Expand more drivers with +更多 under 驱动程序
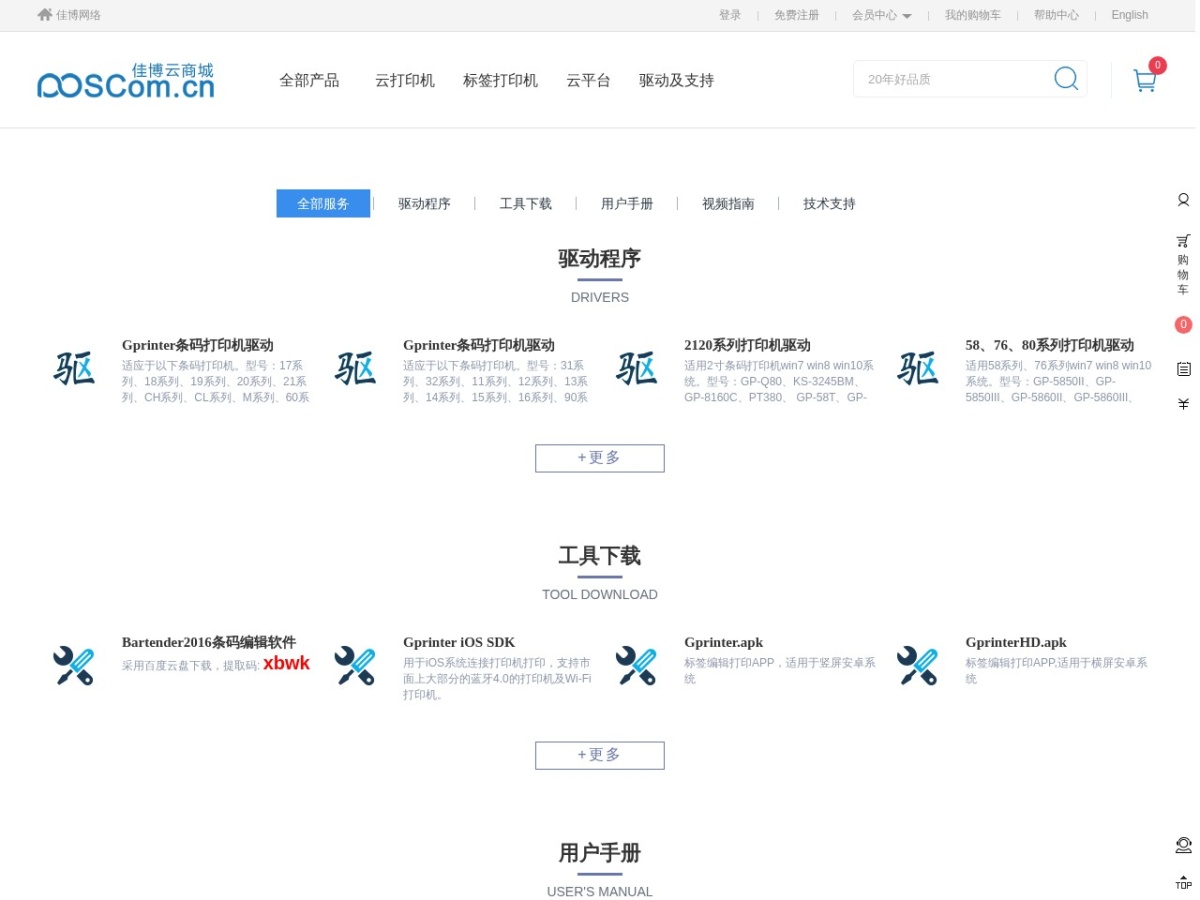 [600, 458]
